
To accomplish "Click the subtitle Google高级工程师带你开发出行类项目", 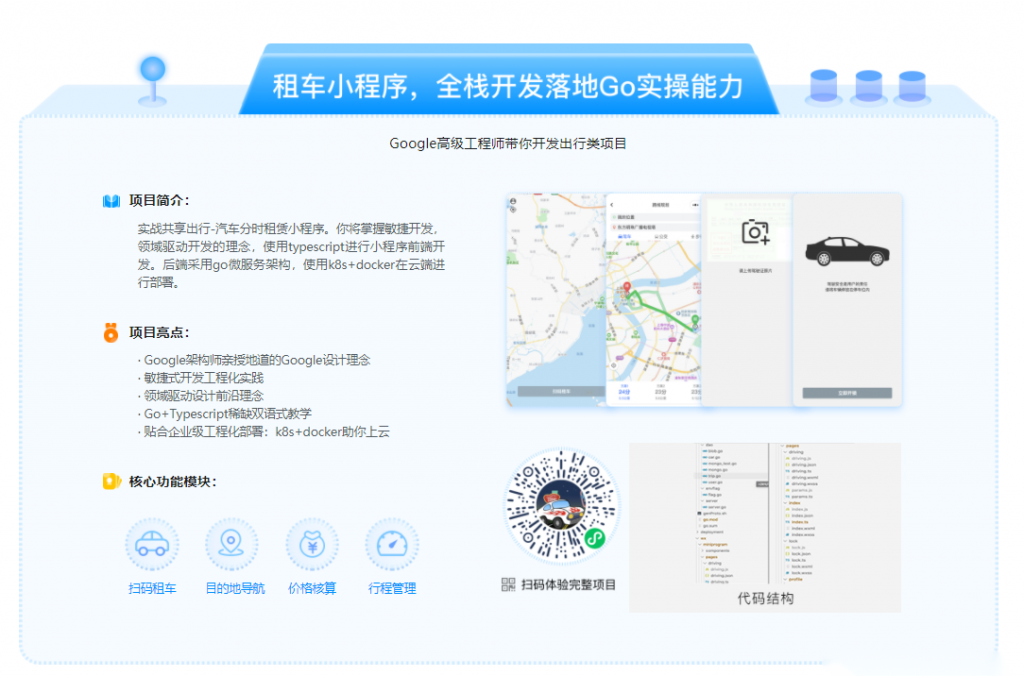I will (508, 143).
